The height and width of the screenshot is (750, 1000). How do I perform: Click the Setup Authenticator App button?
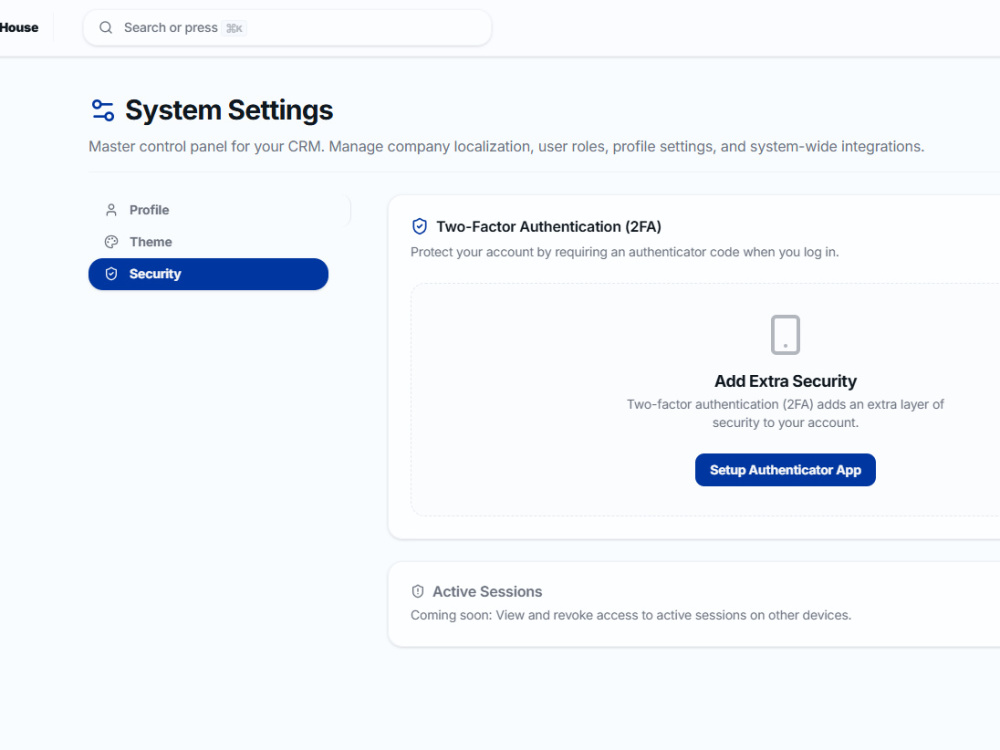click(785, 470)
